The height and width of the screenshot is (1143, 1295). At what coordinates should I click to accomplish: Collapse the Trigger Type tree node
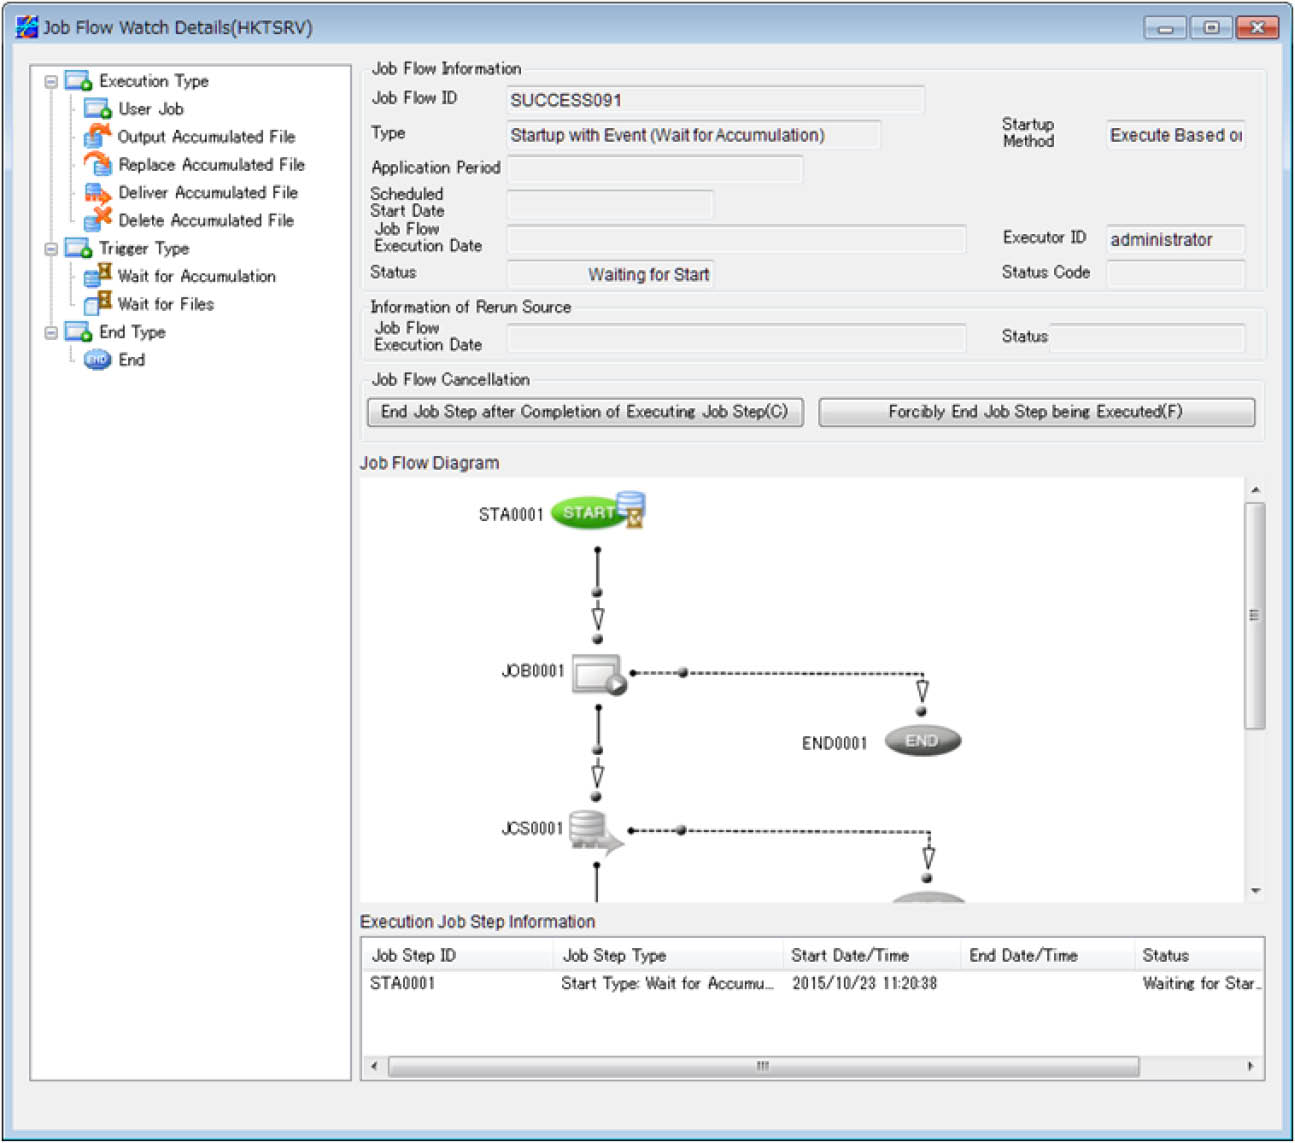(51, 249)
